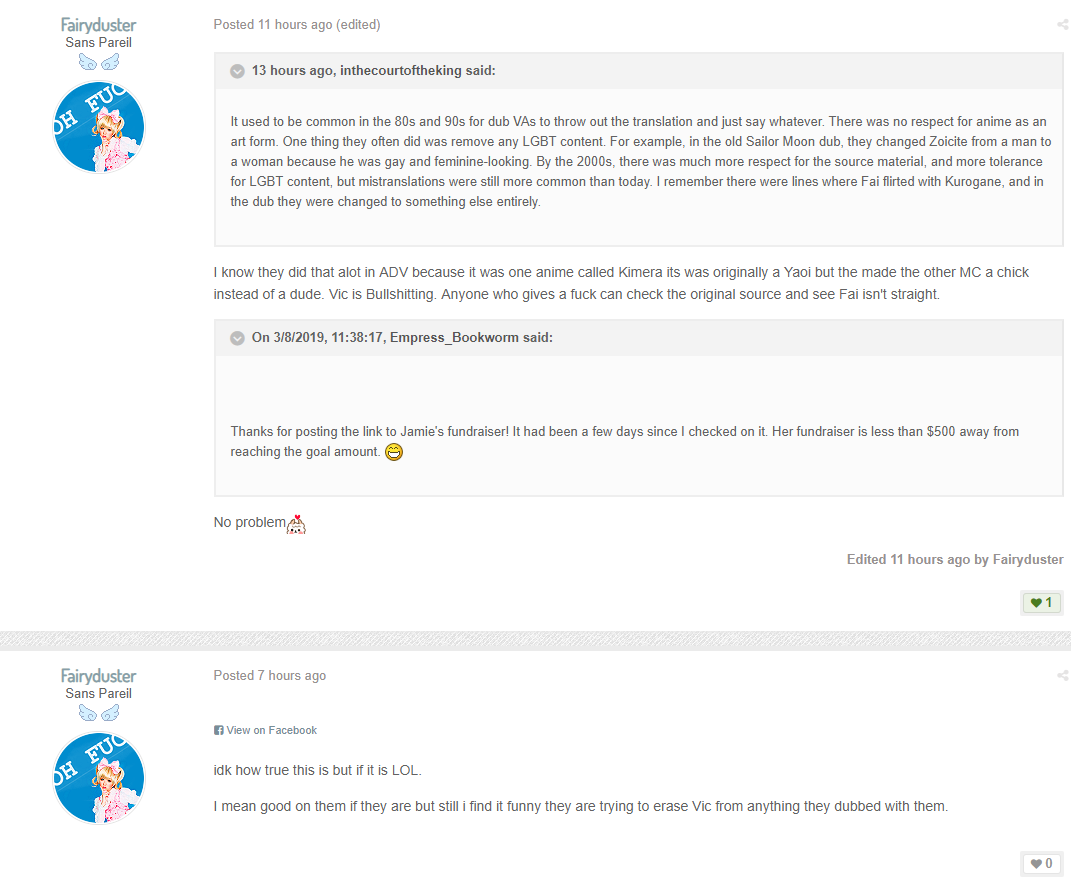Click the grinning emoji in Empress_Bookworm quote
The height and width of the screenshot is (877, 1071).
[394, 451]
